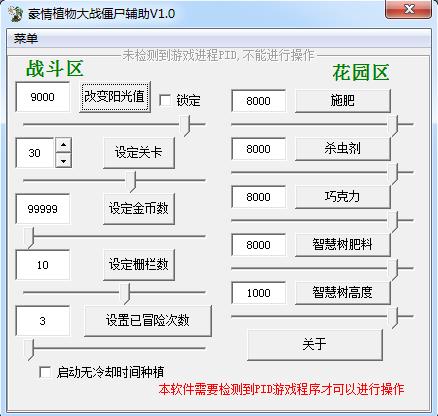Click the fence count slider thumb

[125, 294]
